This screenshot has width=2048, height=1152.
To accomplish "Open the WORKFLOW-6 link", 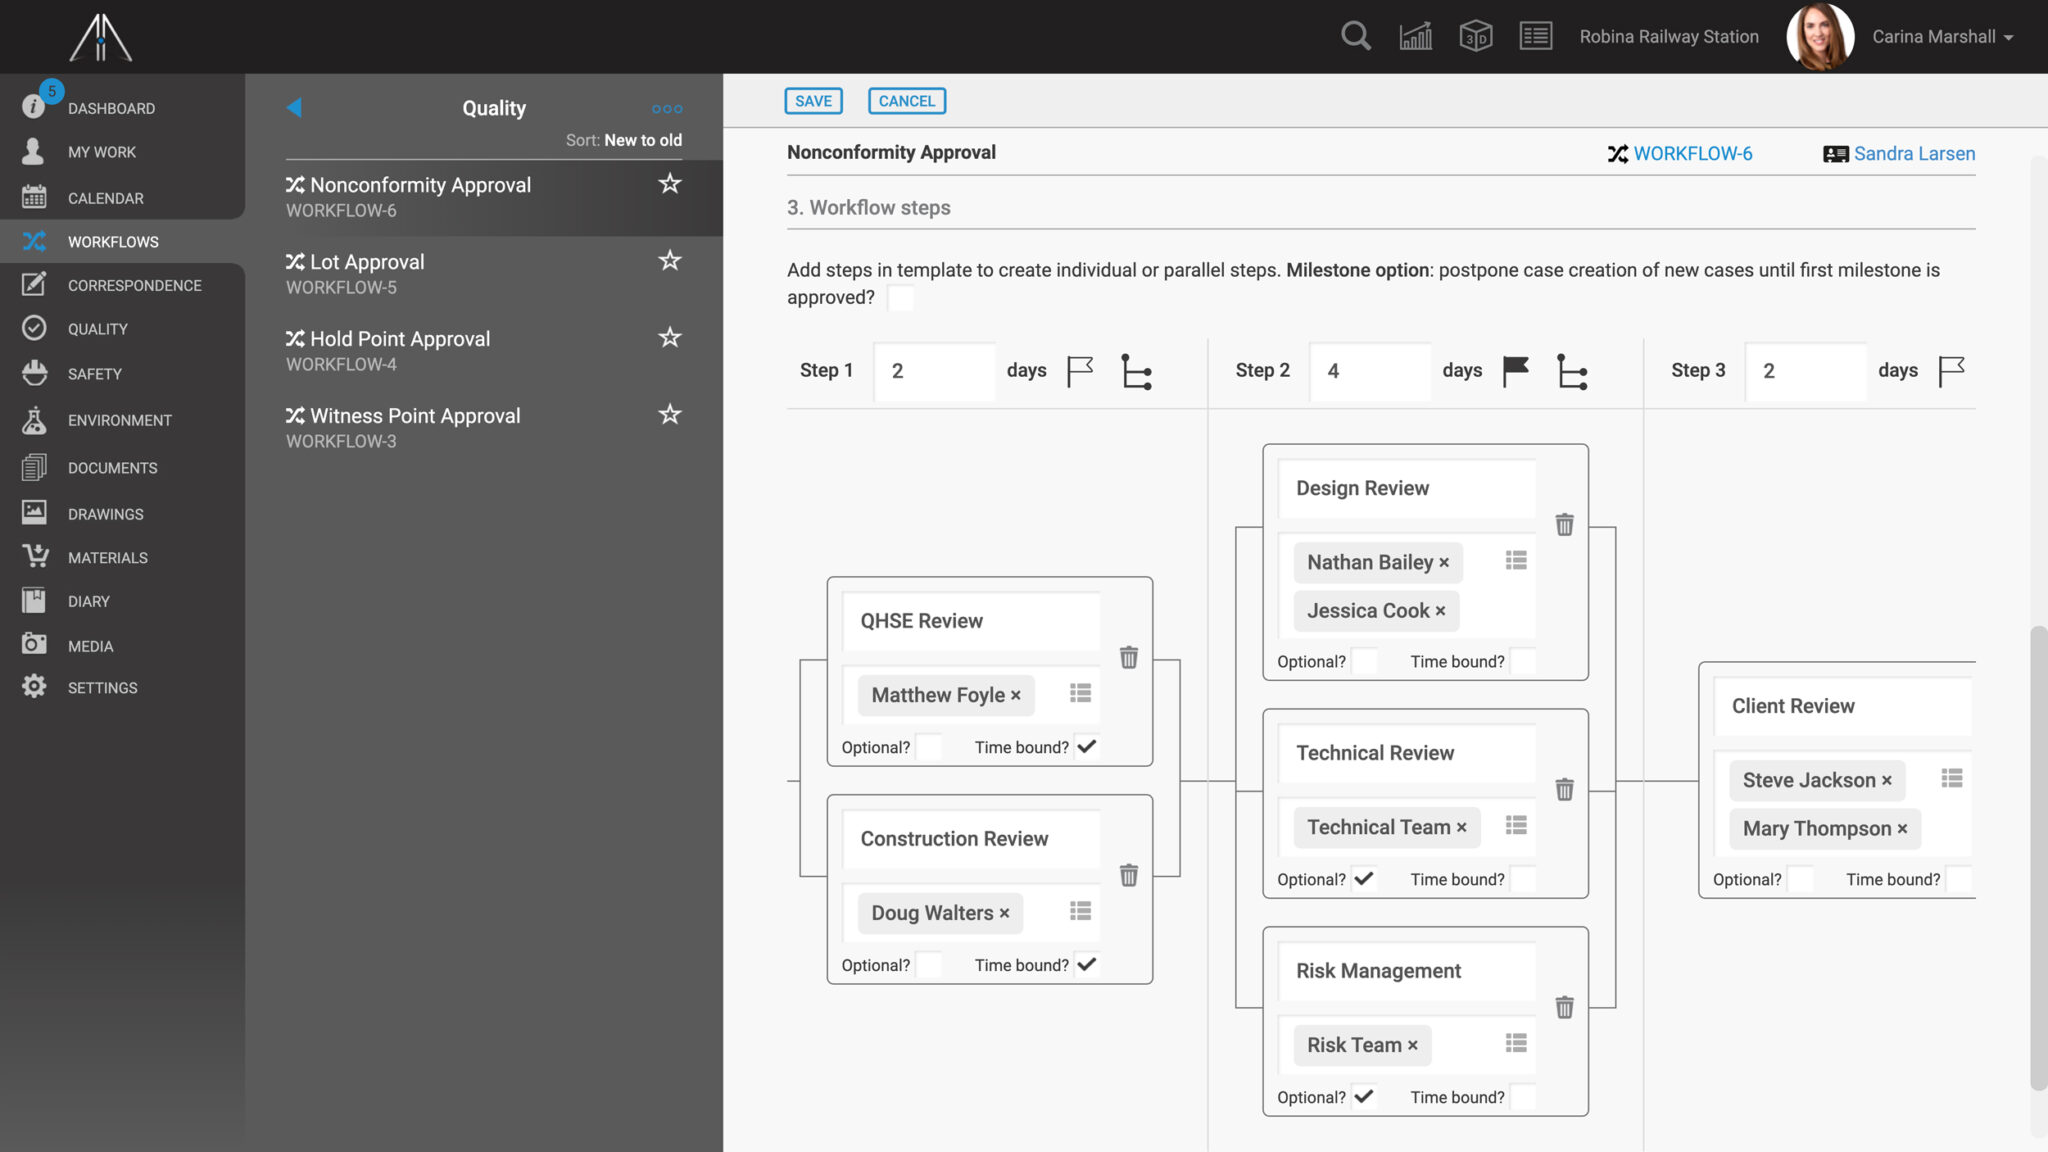I will [x=1692, y=154].
